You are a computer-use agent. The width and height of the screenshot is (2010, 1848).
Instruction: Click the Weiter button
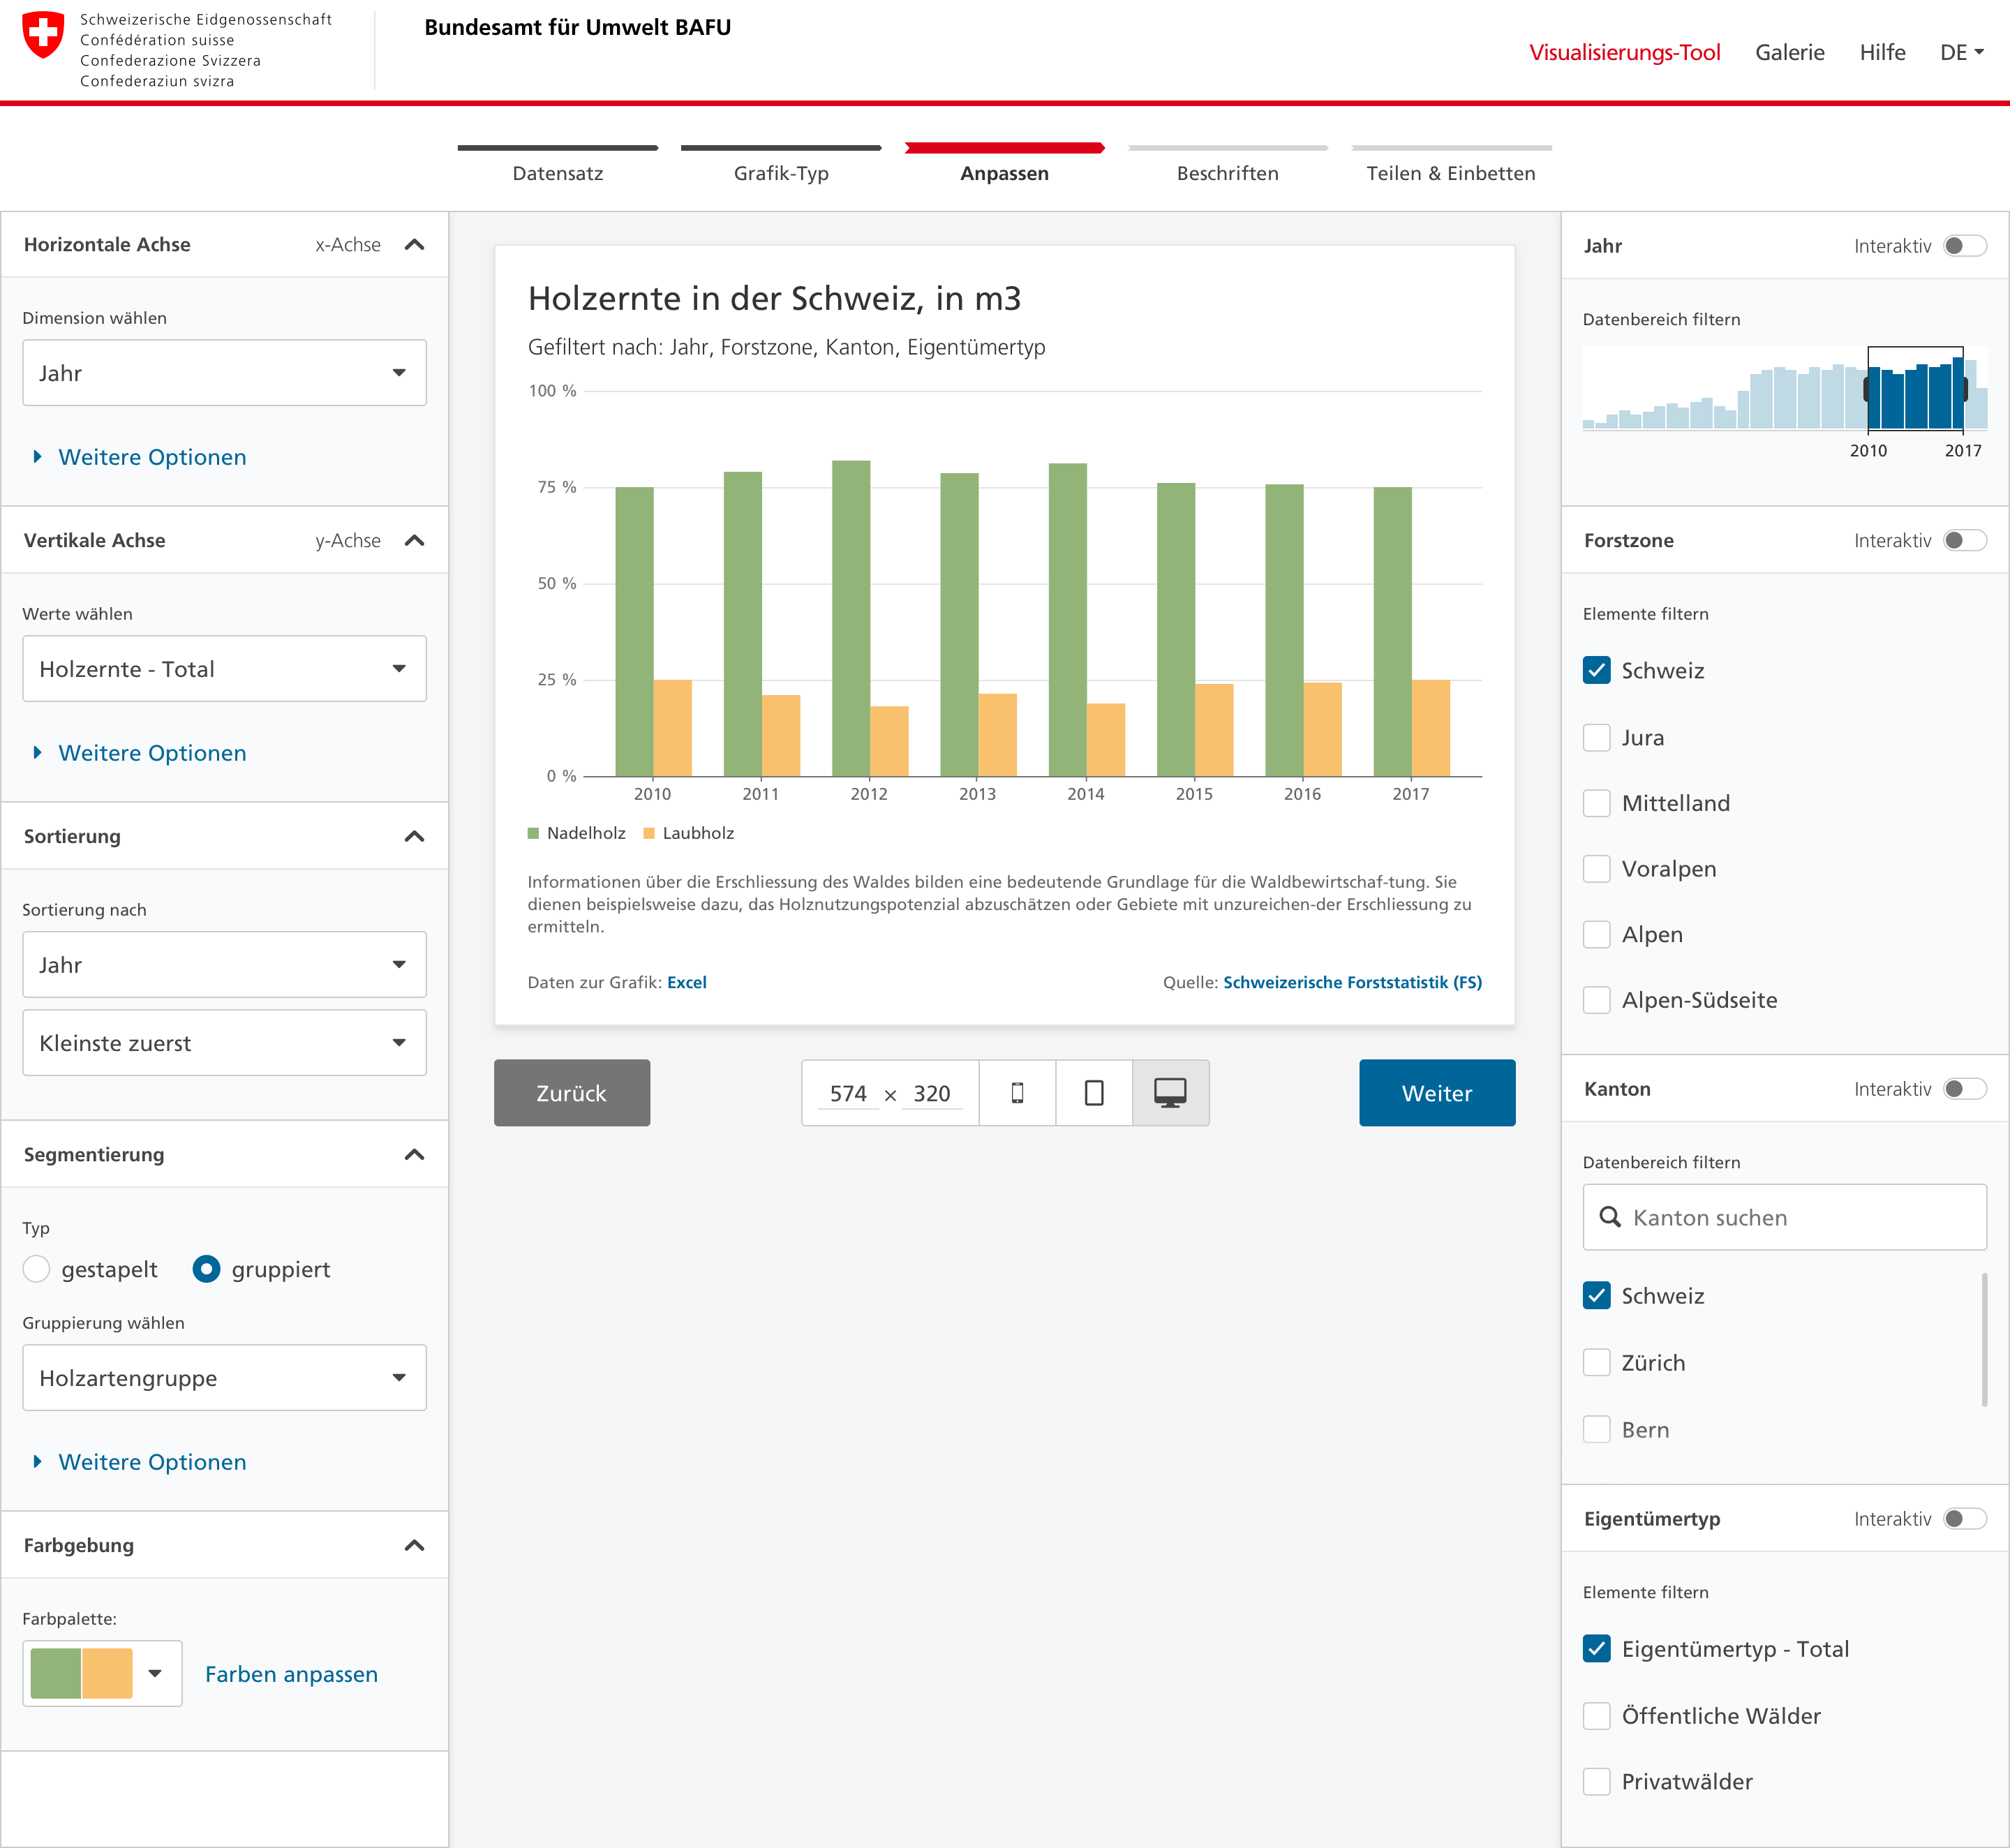[1437, 1093]
